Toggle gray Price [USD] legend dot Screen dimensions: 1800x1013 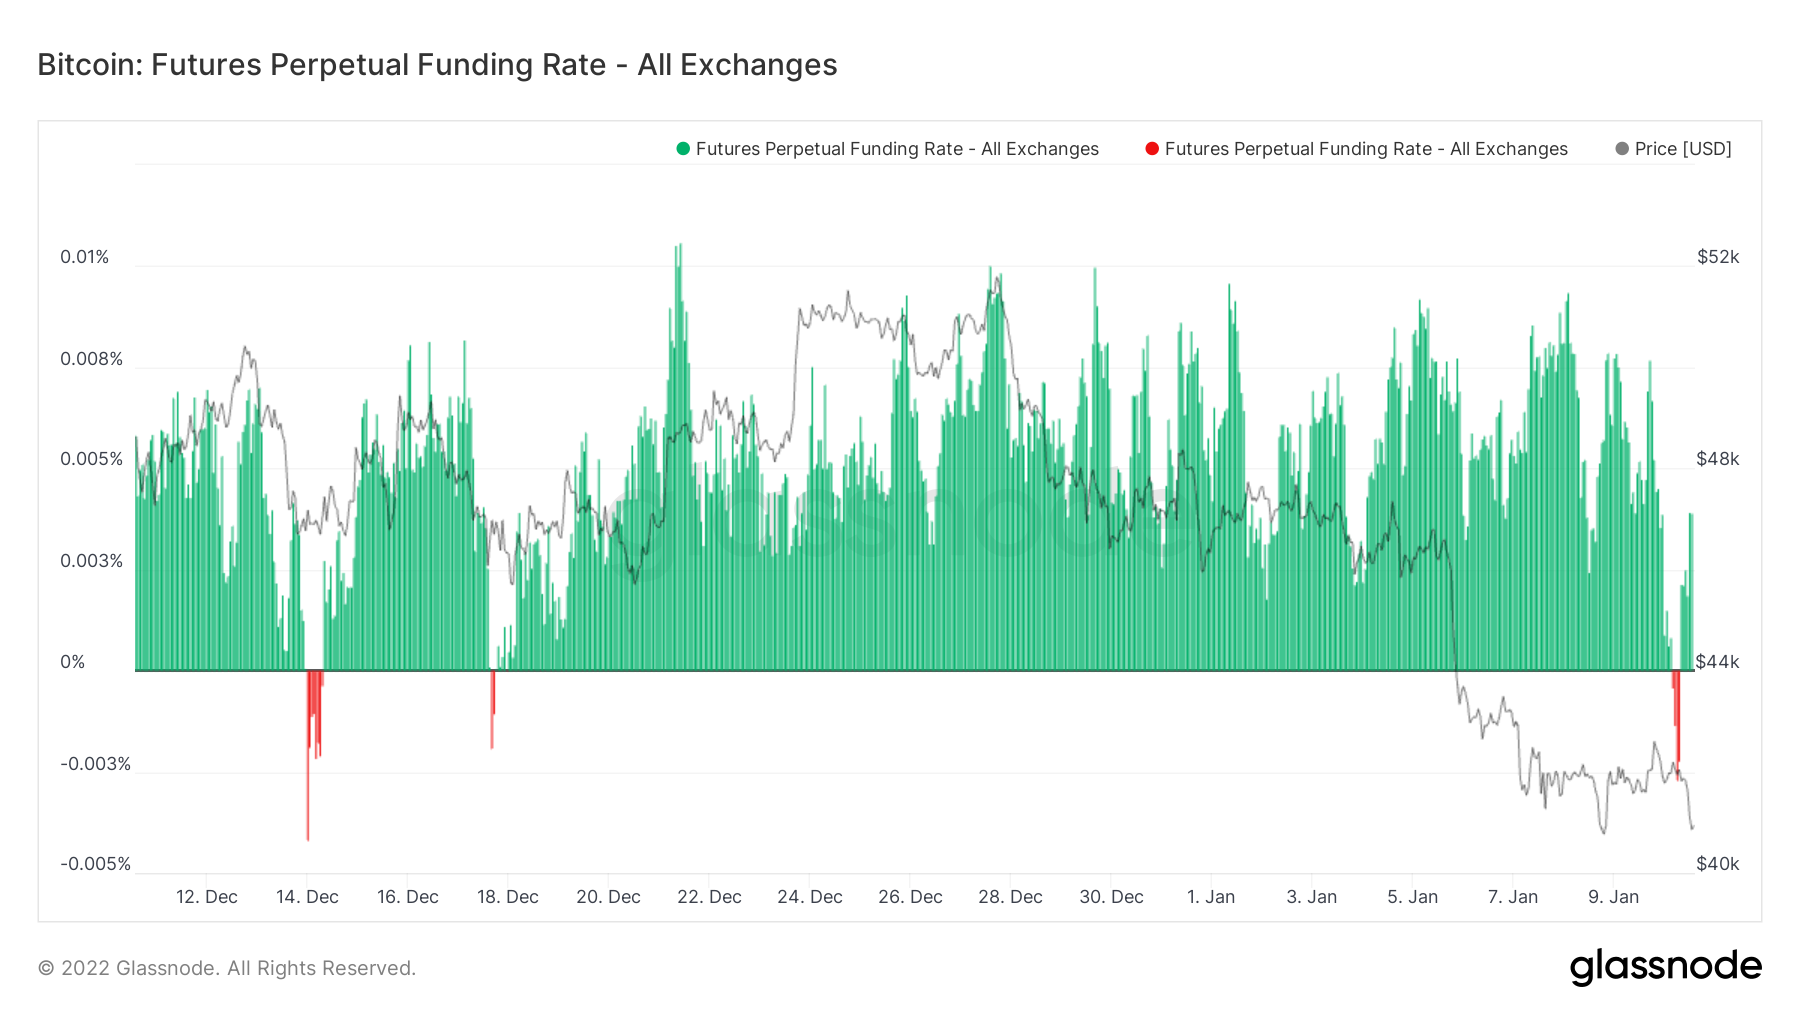click(1622, 149)
